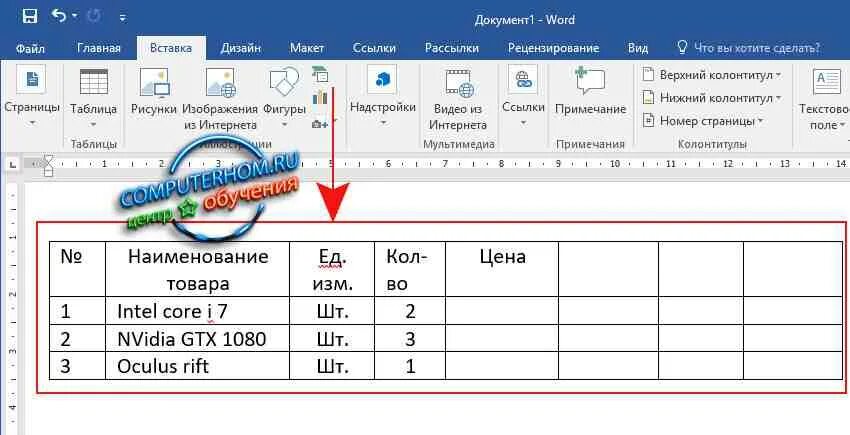
Task: Switch to the Рассылки tab
Action: [452, 48]
